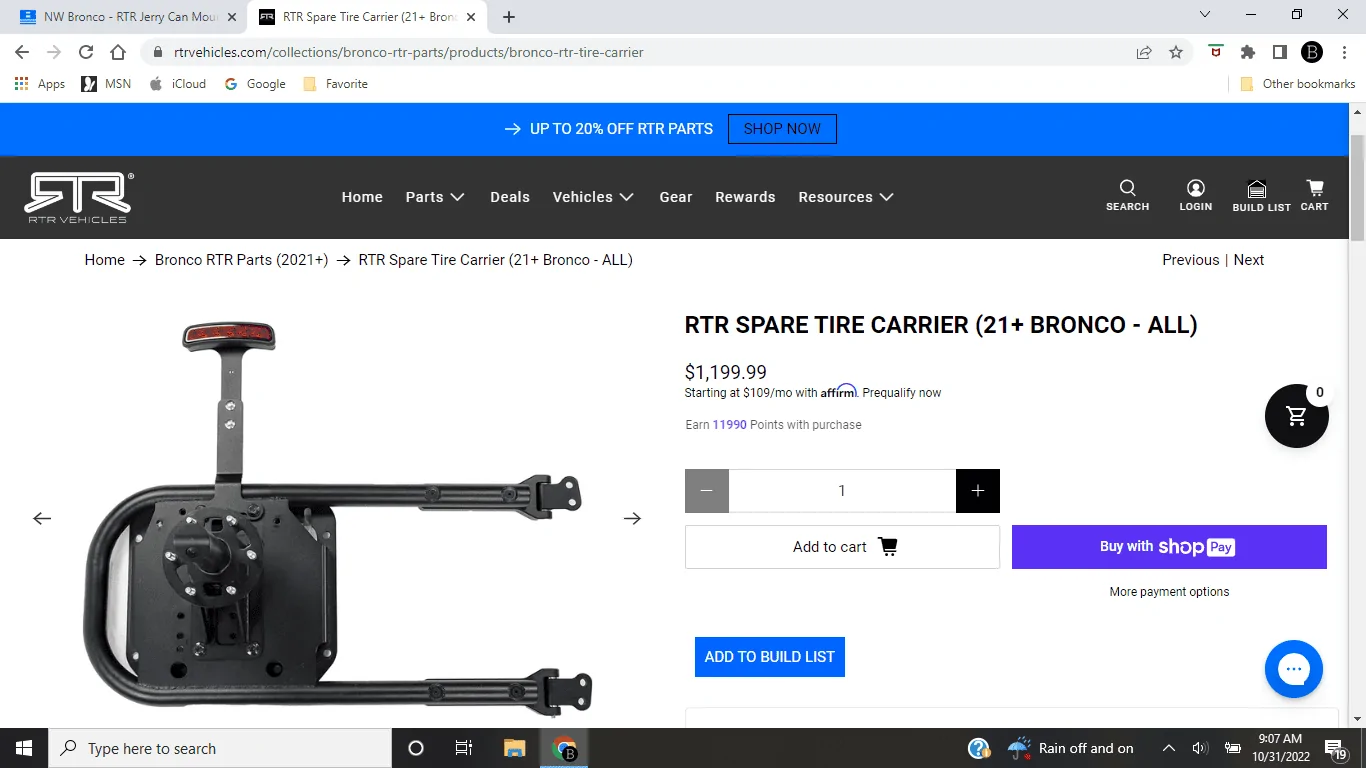
Task: Click the RTR Vehicles logo
Action: click(78, 197)
